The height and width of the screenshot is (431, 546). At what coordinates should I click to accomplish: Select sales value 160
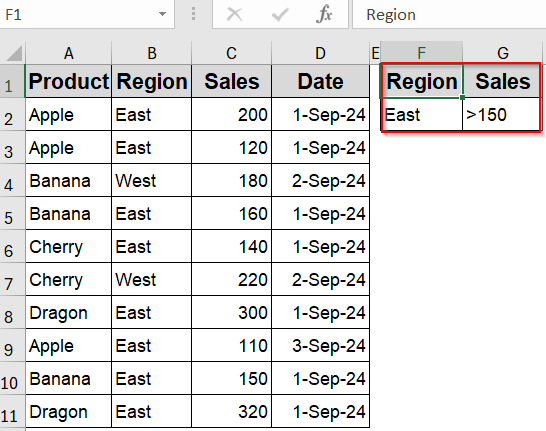(x=232, y=213)
